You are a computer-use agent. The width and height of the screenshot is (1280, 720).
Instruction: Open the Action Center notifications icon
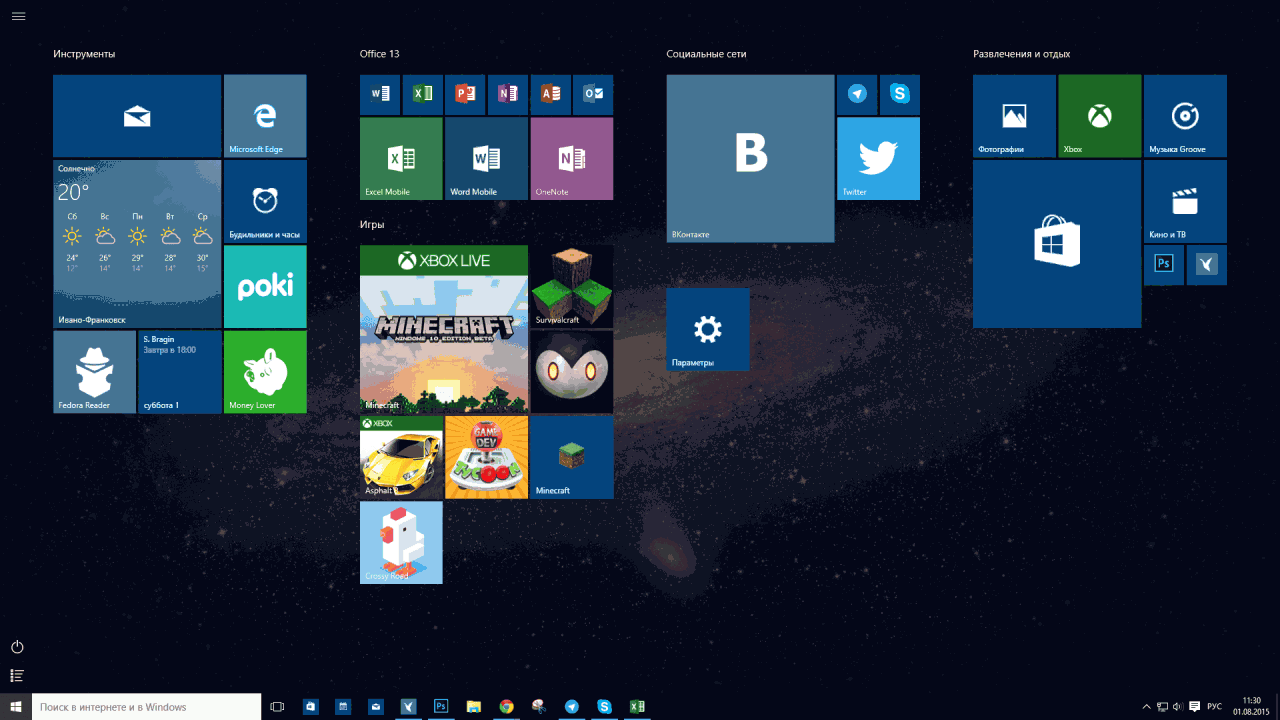1194,706
